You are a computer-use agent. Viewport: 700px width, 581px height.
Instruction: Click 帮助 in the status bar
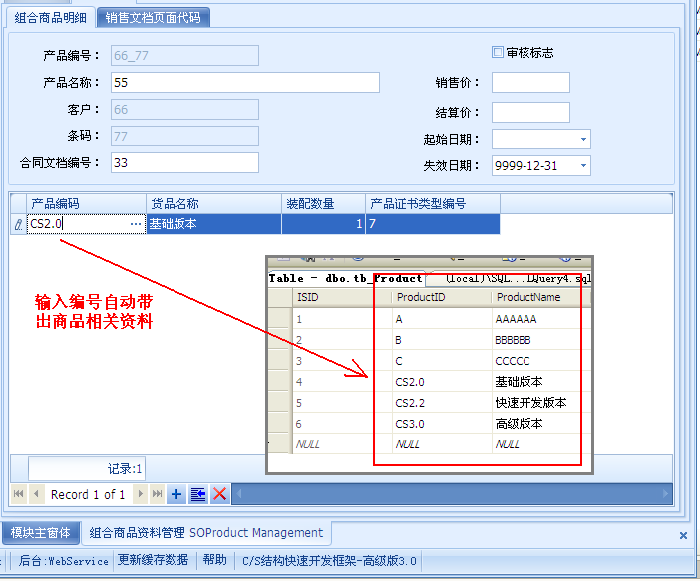(x=214, y=560)
